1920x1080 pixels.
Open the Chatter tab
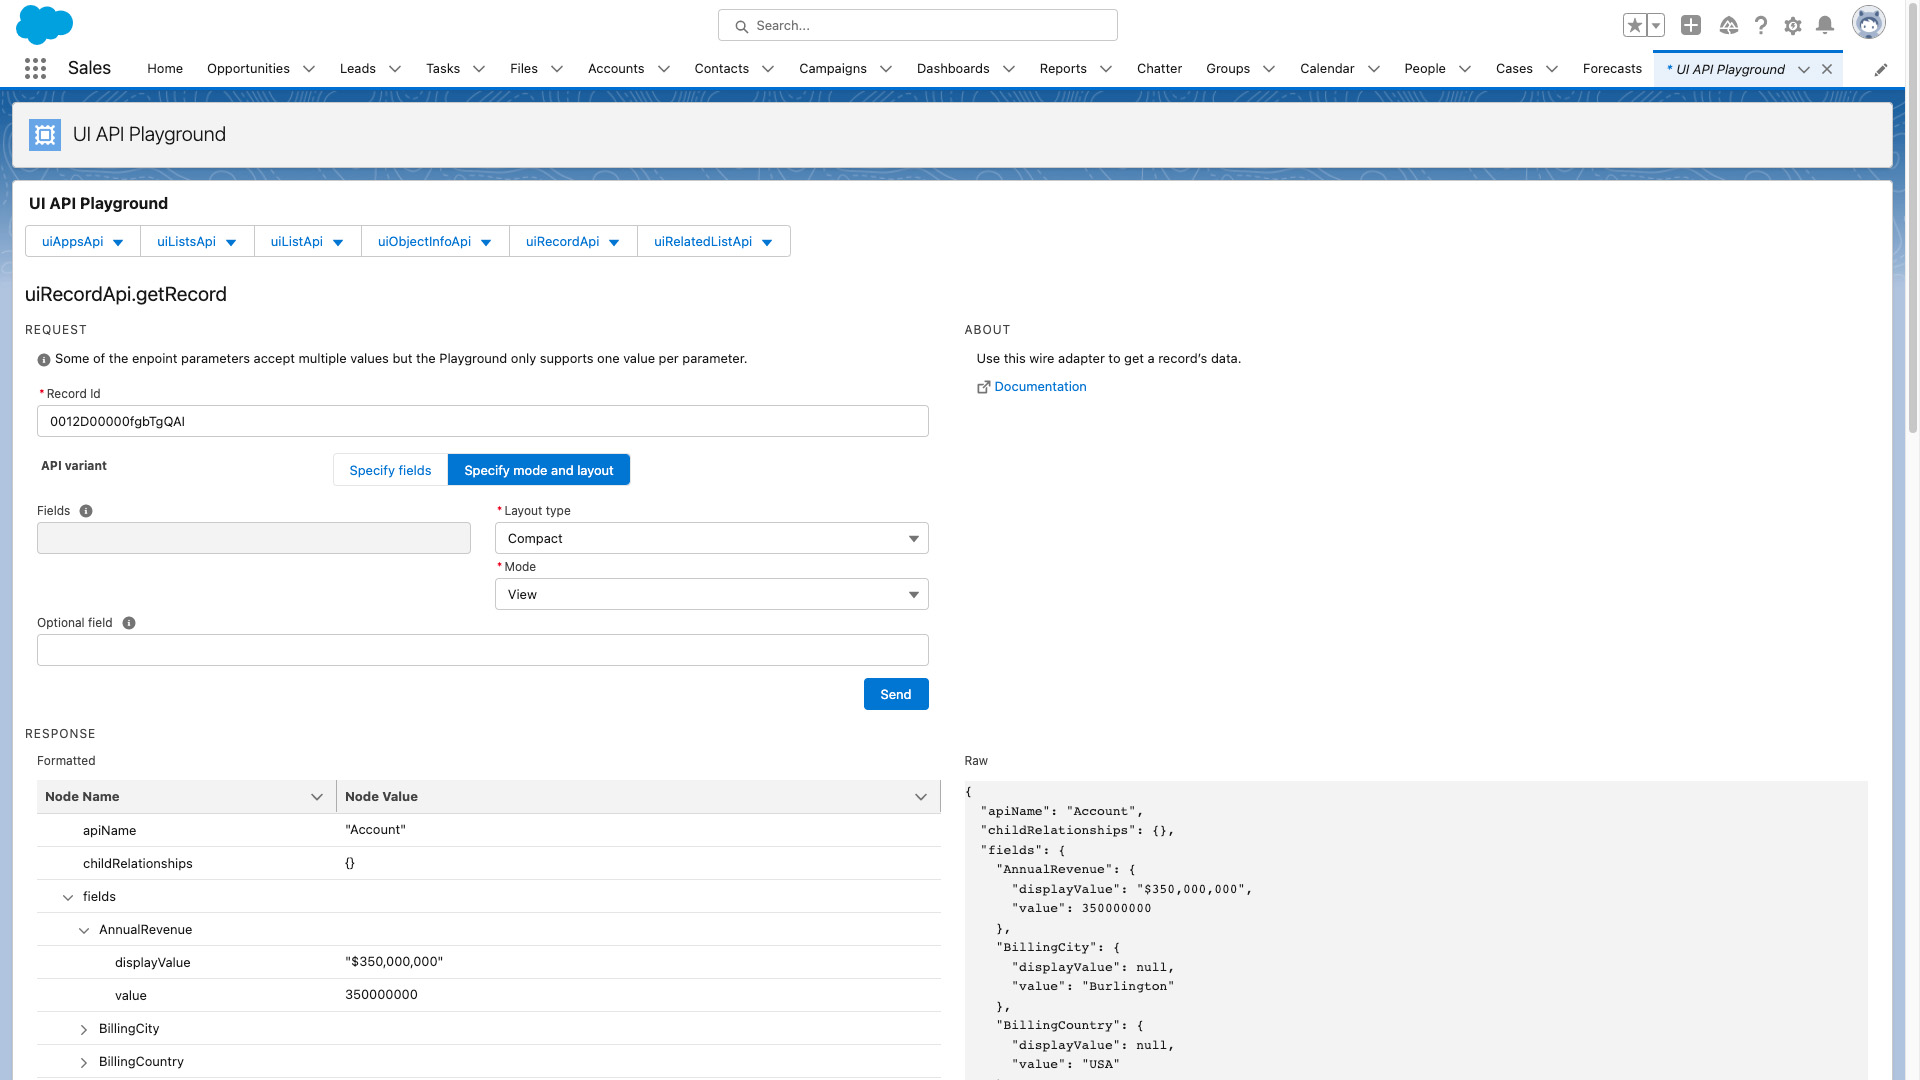(1159, 68)
